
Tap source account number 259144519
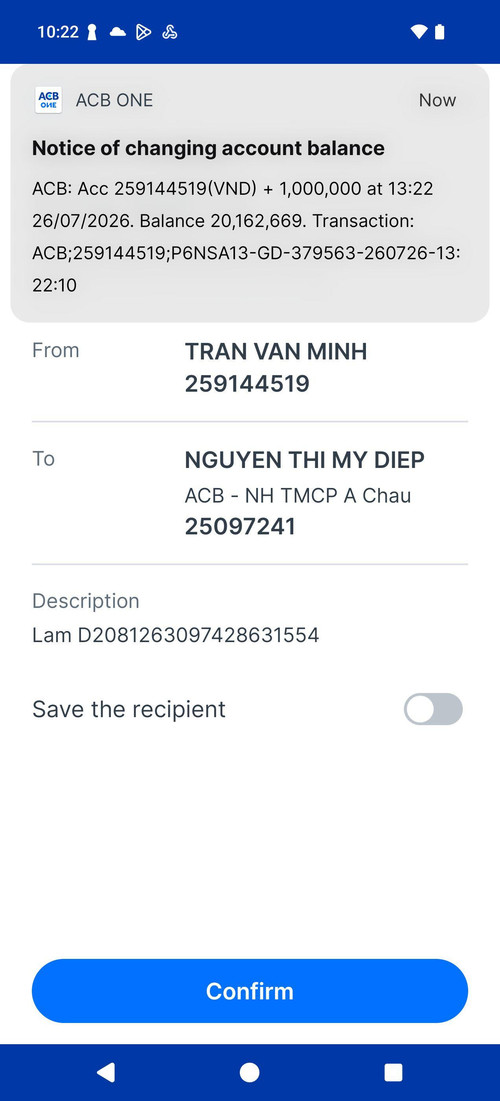click(247, 383)
